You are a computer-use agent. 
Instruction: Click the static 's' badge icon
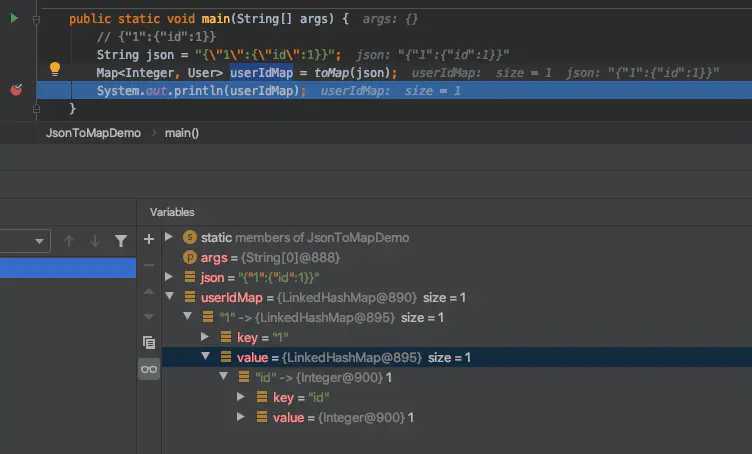190,237
